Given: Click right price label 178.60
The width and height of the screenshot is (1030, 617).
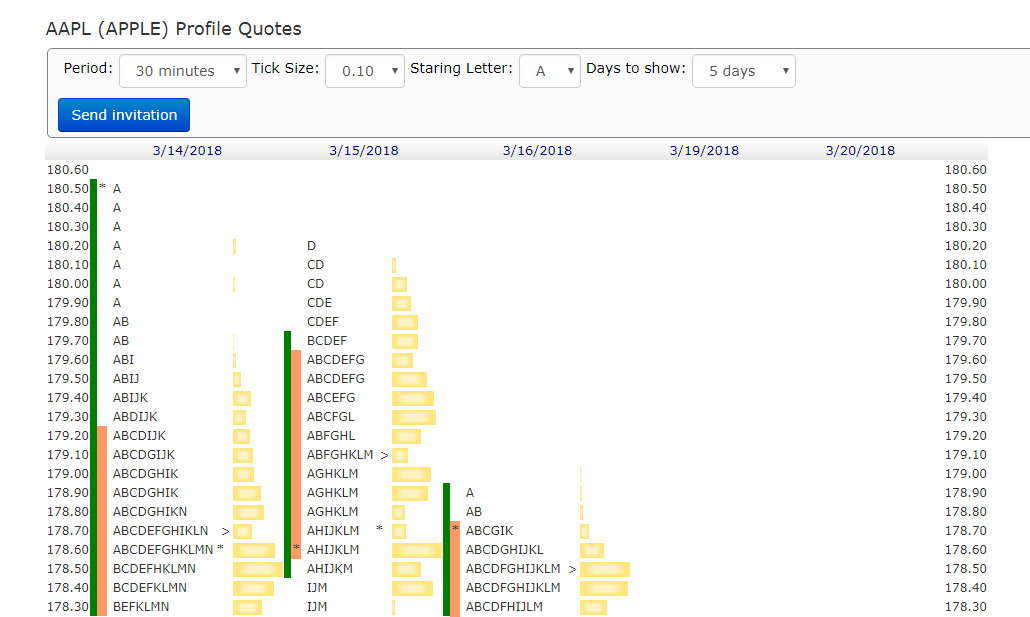Looking at the screenshot, I should coord(966,550).
